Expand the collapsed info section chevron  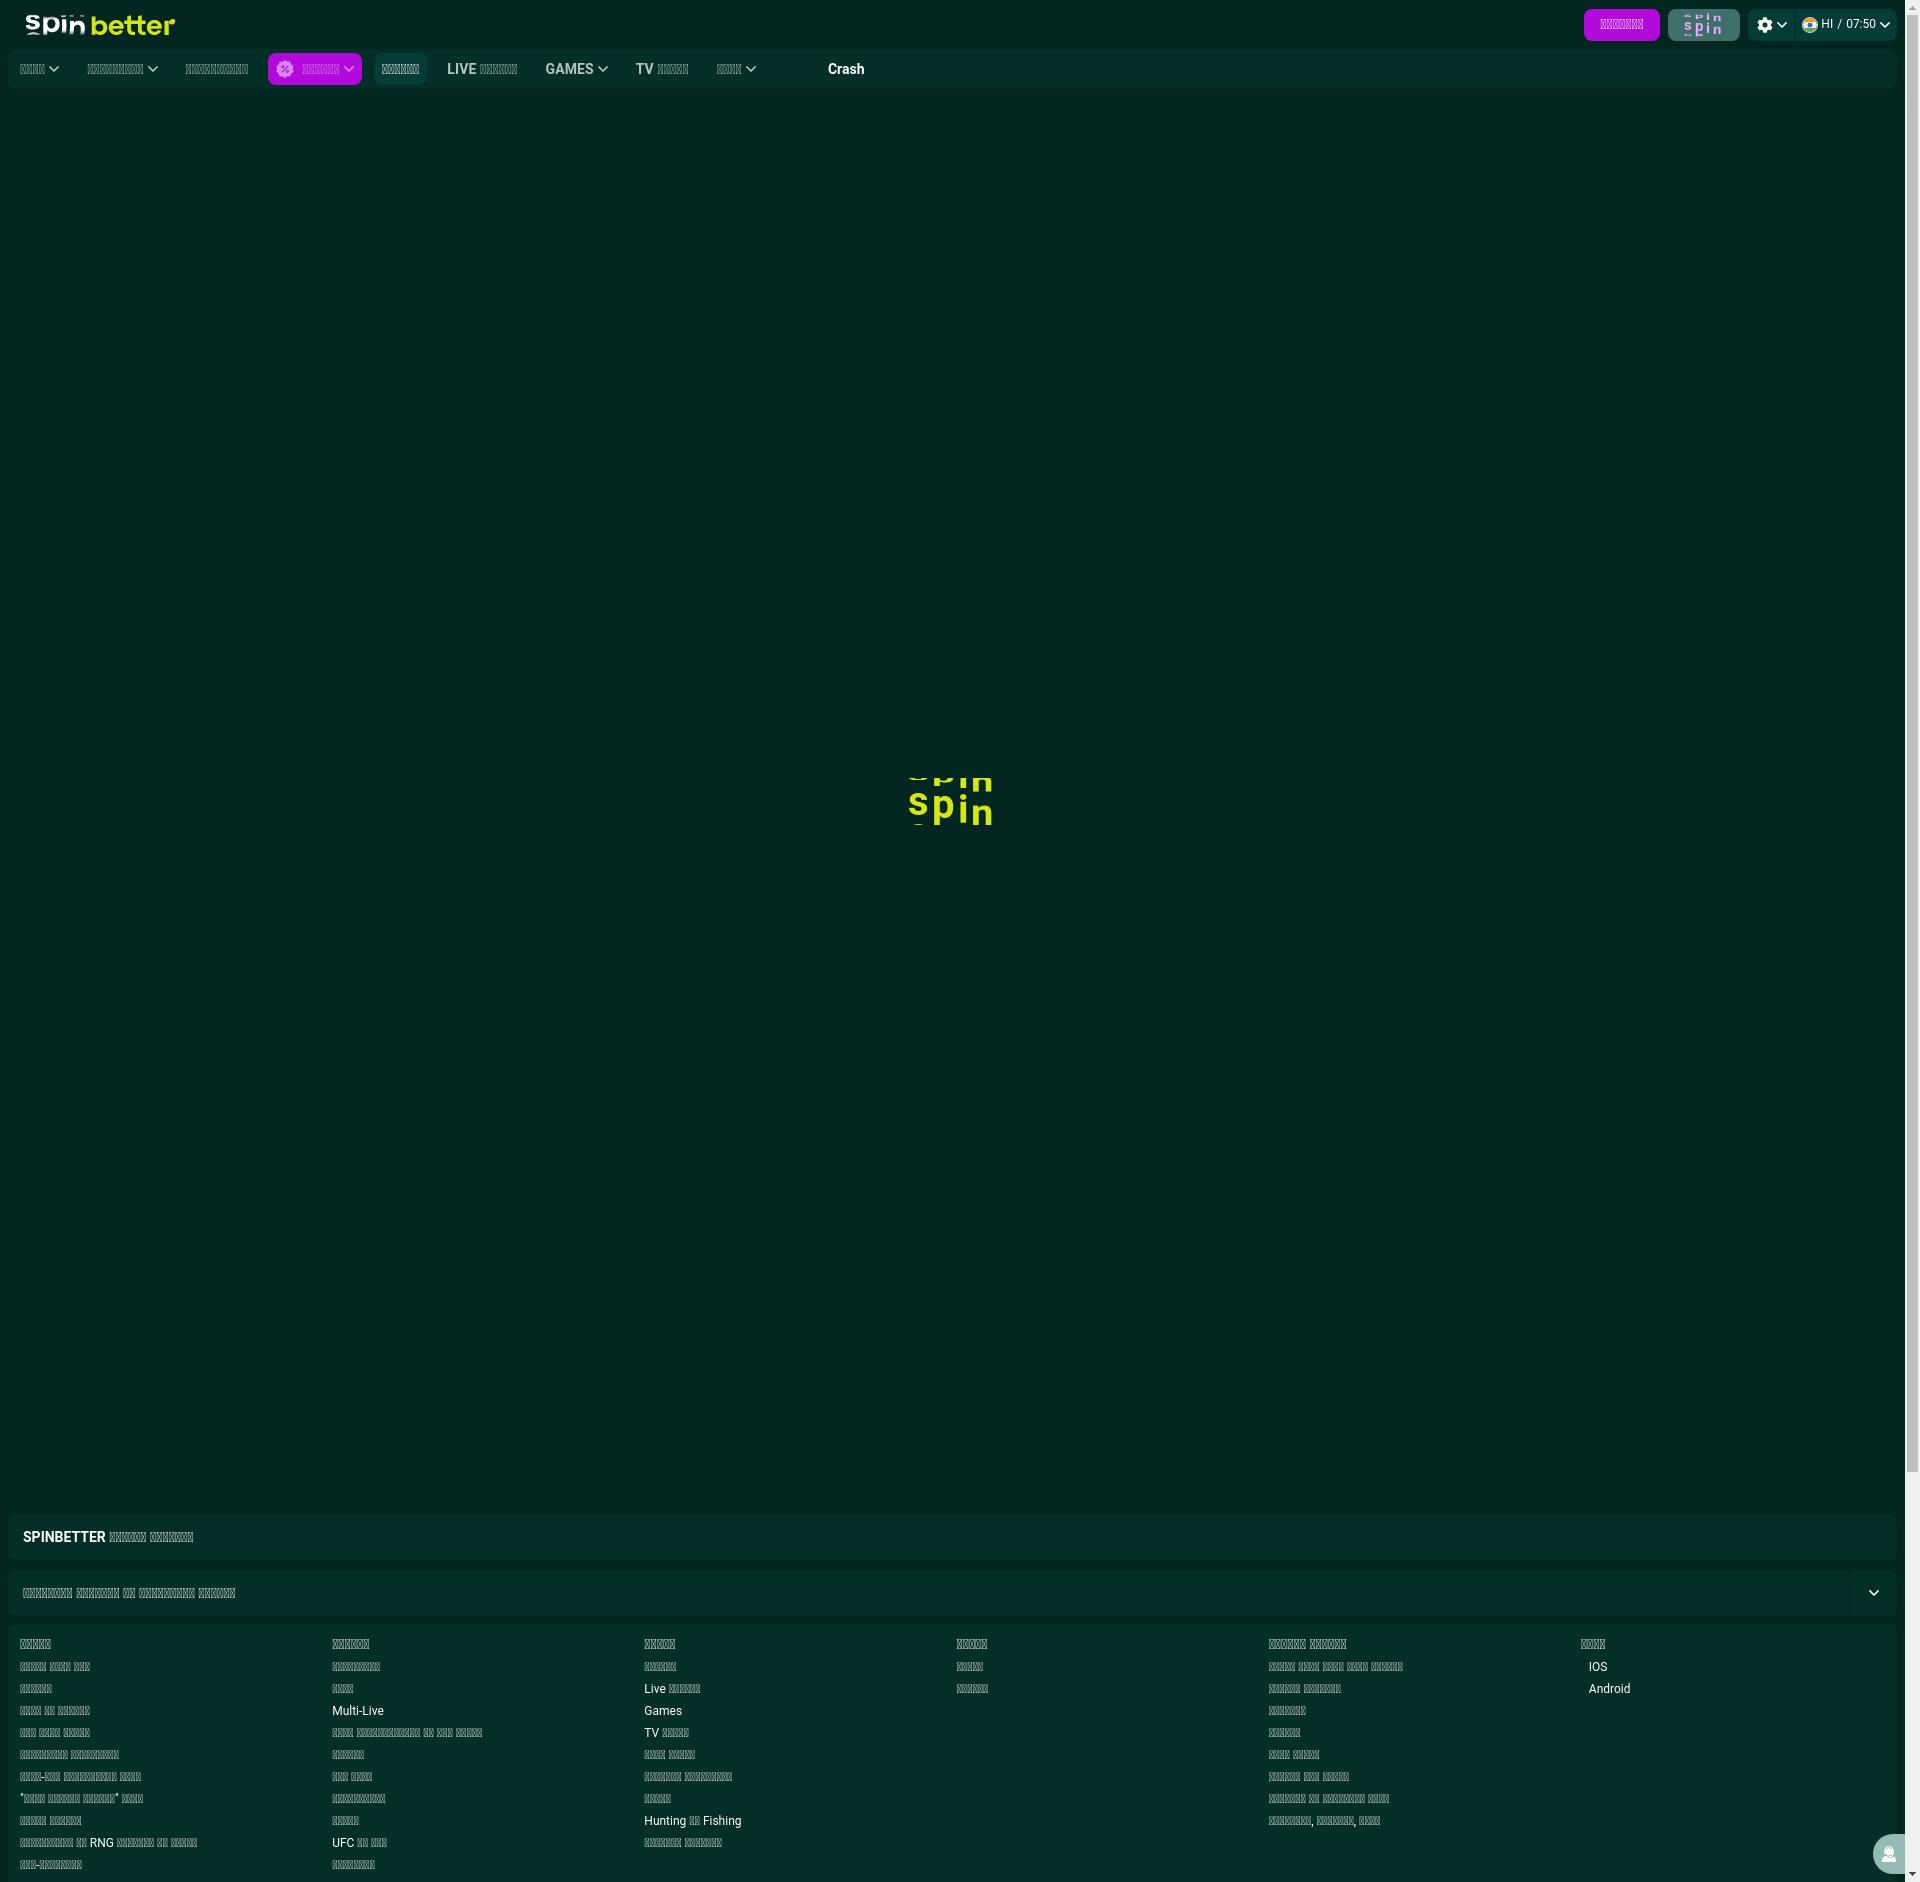1873,1593
